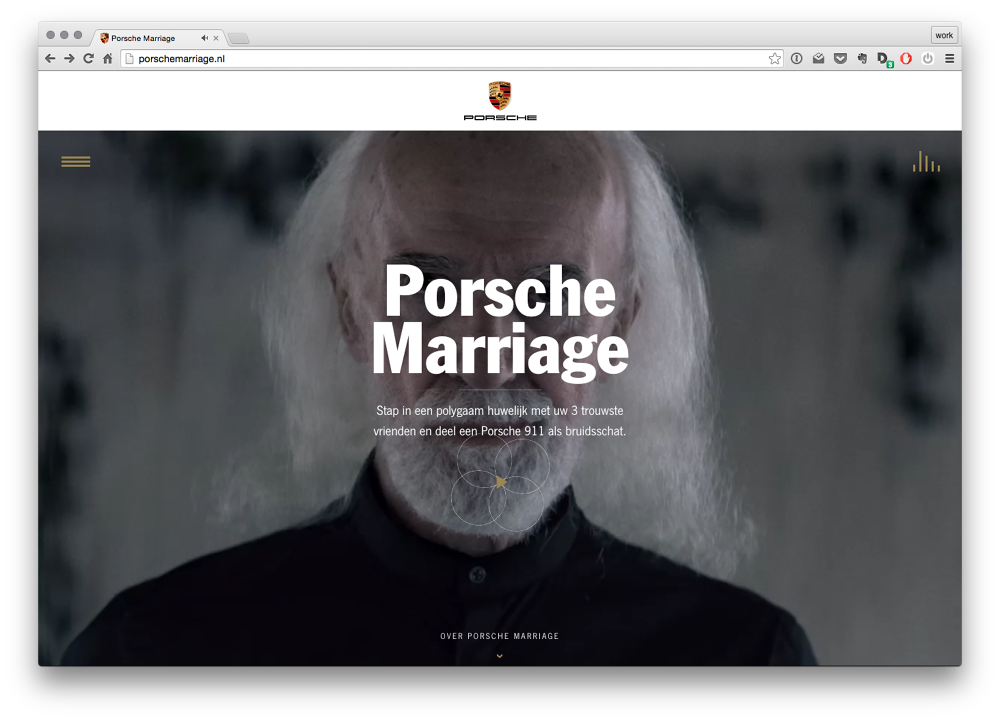Screen dimensions: 1000x721
Task: Open a new browser tab
Action: pos(237,37)
